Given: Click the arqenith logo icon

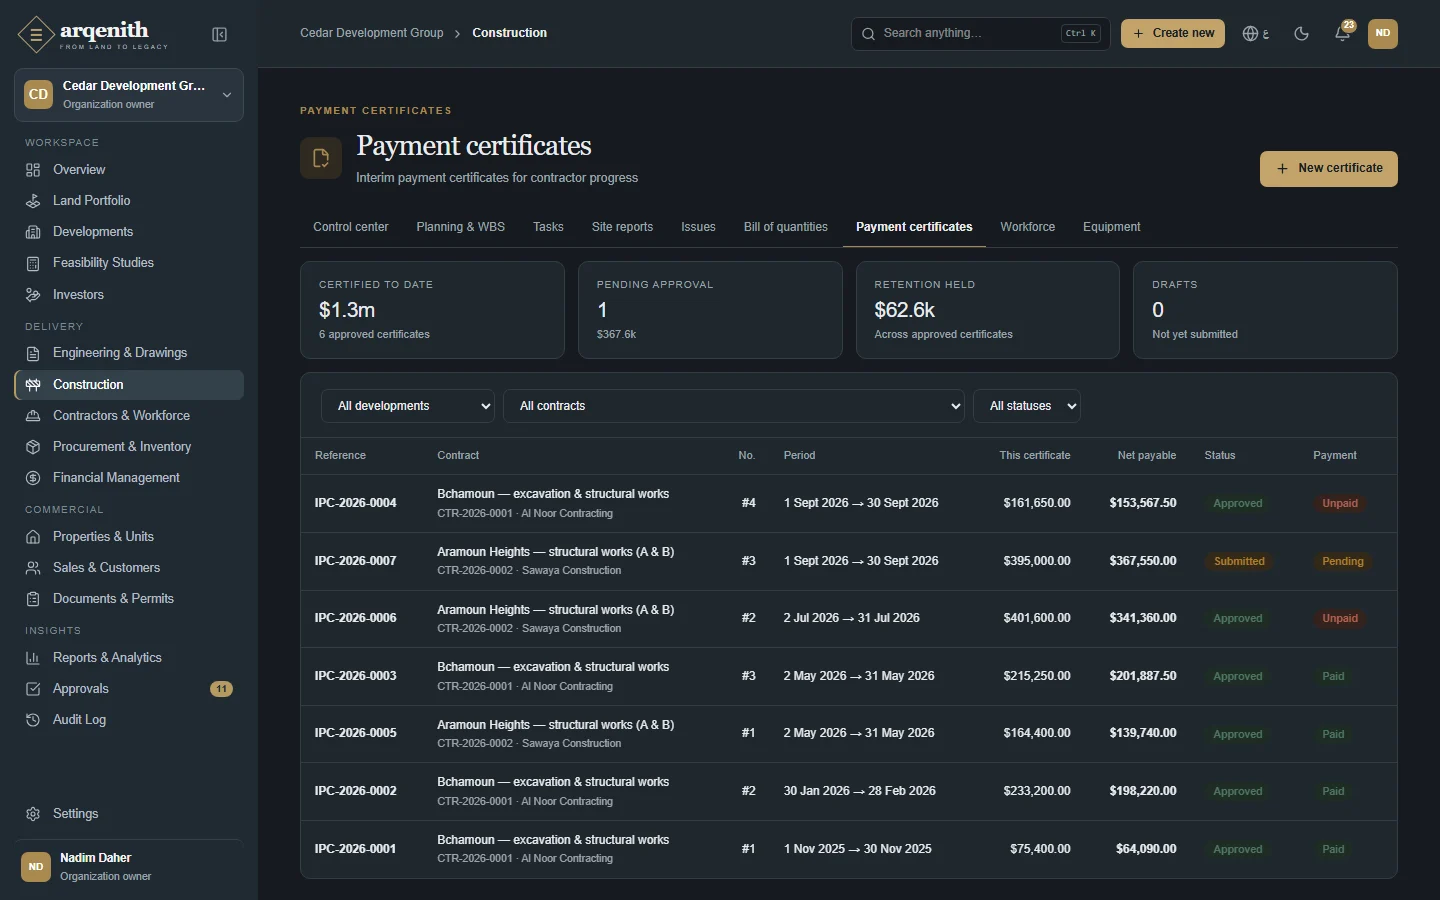Looking at the screenshot, I should (36, 35).
